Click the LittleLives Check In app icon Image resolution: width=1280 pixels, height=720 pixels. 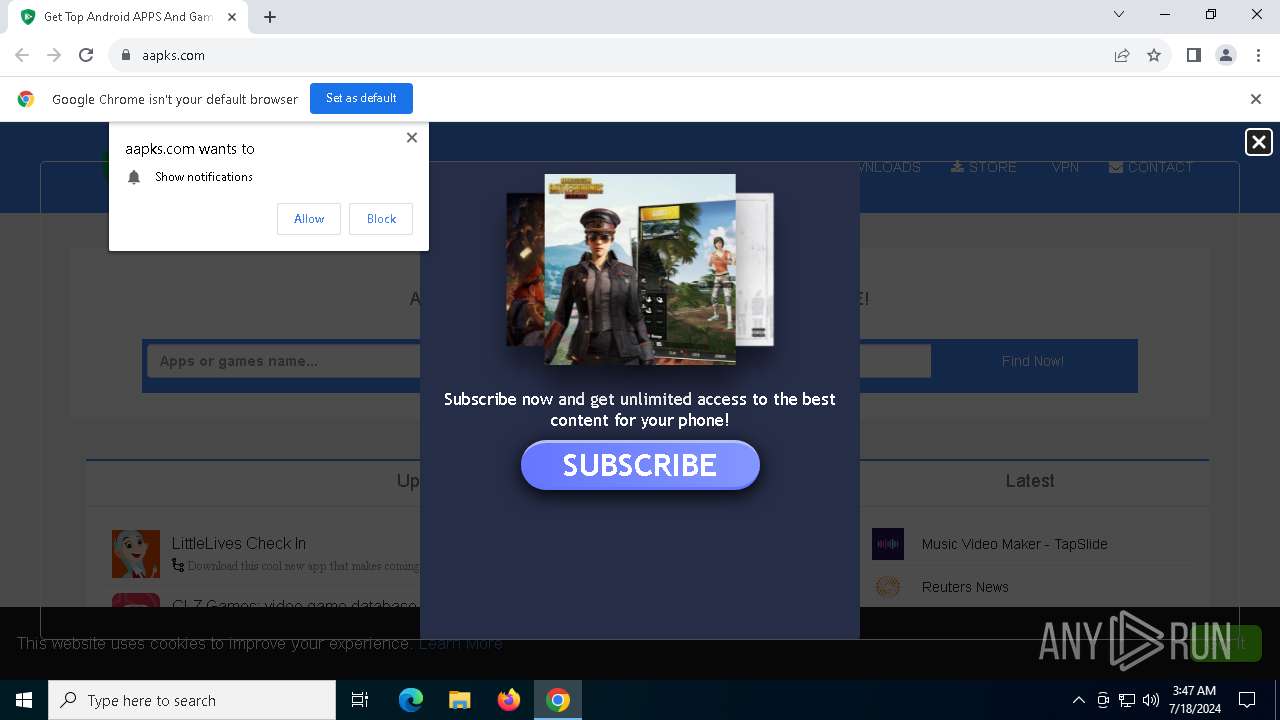[136, 554]
